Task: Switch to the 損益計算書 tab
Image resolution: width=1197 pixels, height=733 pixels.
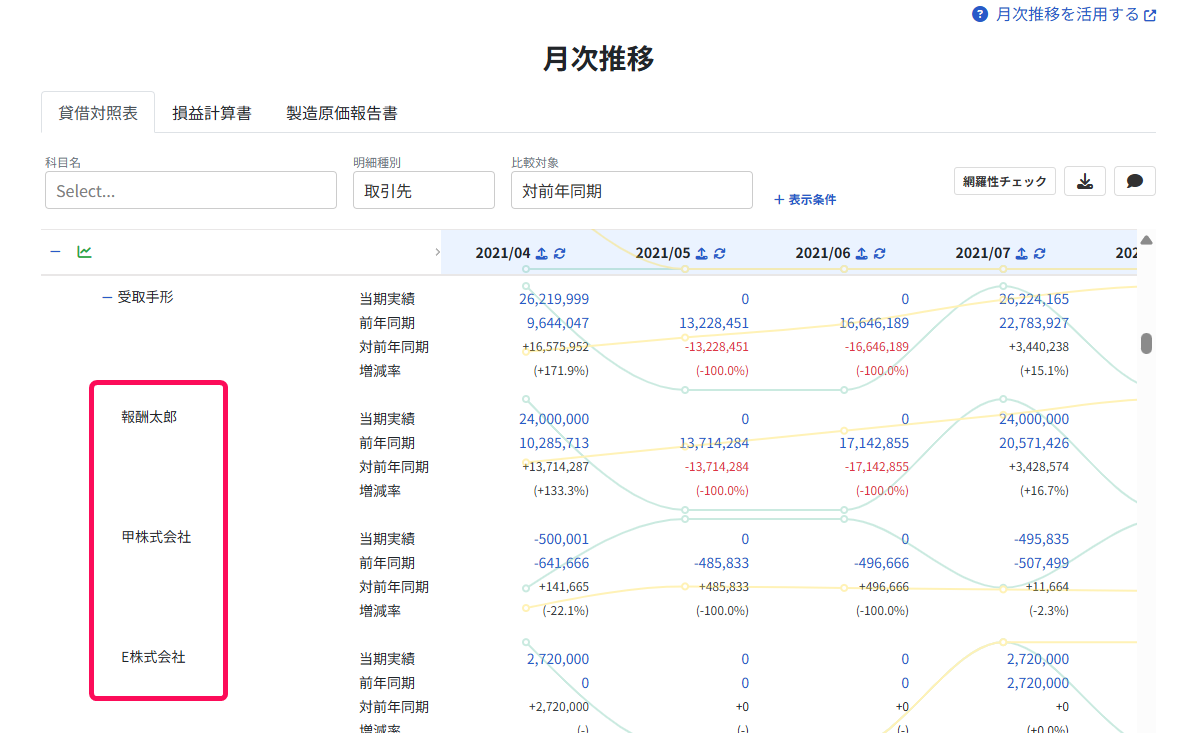Action: [211, 113]
